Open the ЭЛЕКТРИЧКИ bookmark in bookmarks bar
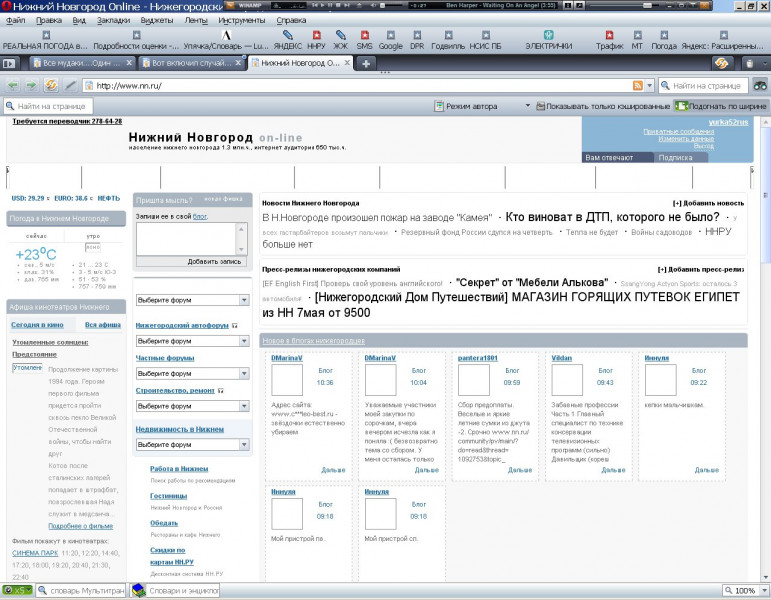The image size is (771, 600). click(549, 40)
